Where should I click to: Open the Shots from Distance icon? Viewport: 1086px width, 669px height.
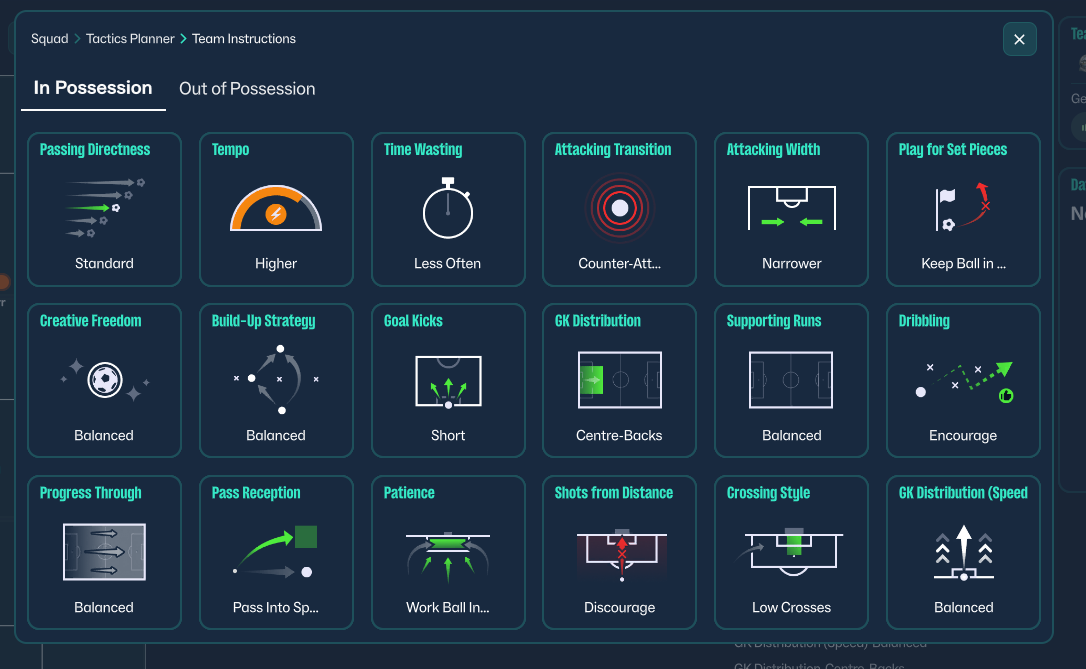(619, 552)
